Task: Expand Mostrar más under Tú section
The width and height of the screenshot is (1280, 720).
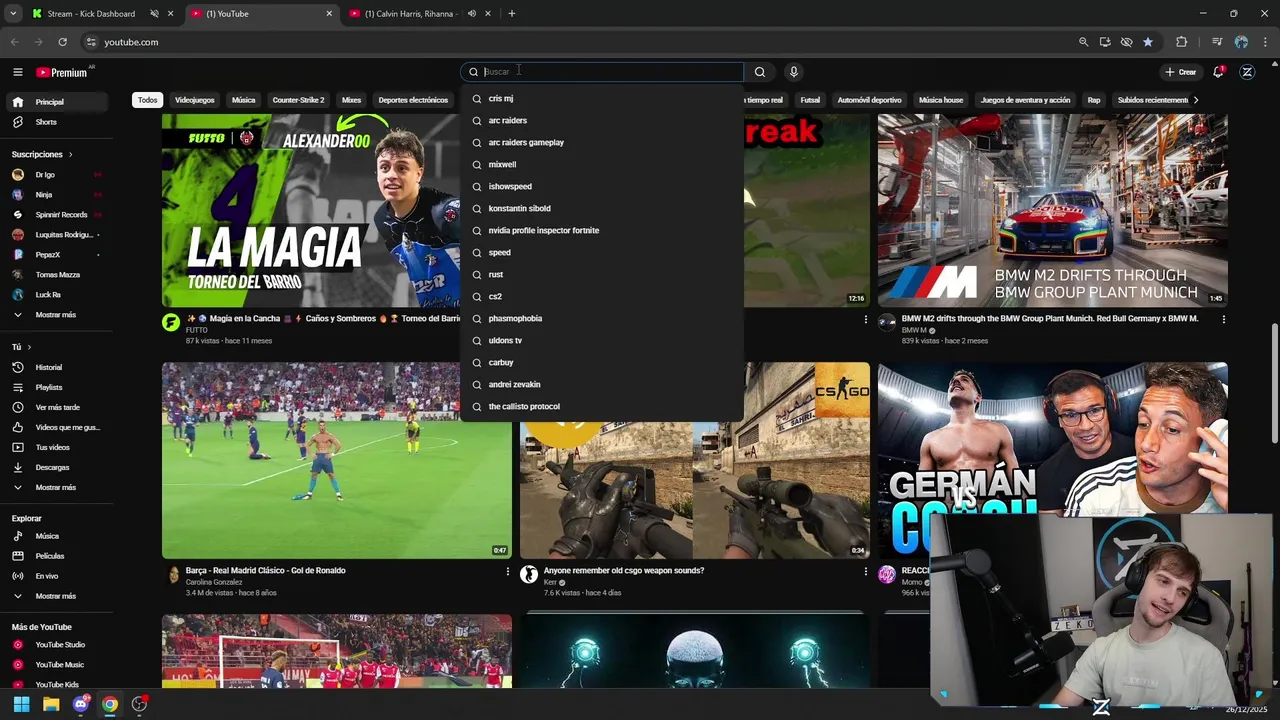Action: pos(55,487)
